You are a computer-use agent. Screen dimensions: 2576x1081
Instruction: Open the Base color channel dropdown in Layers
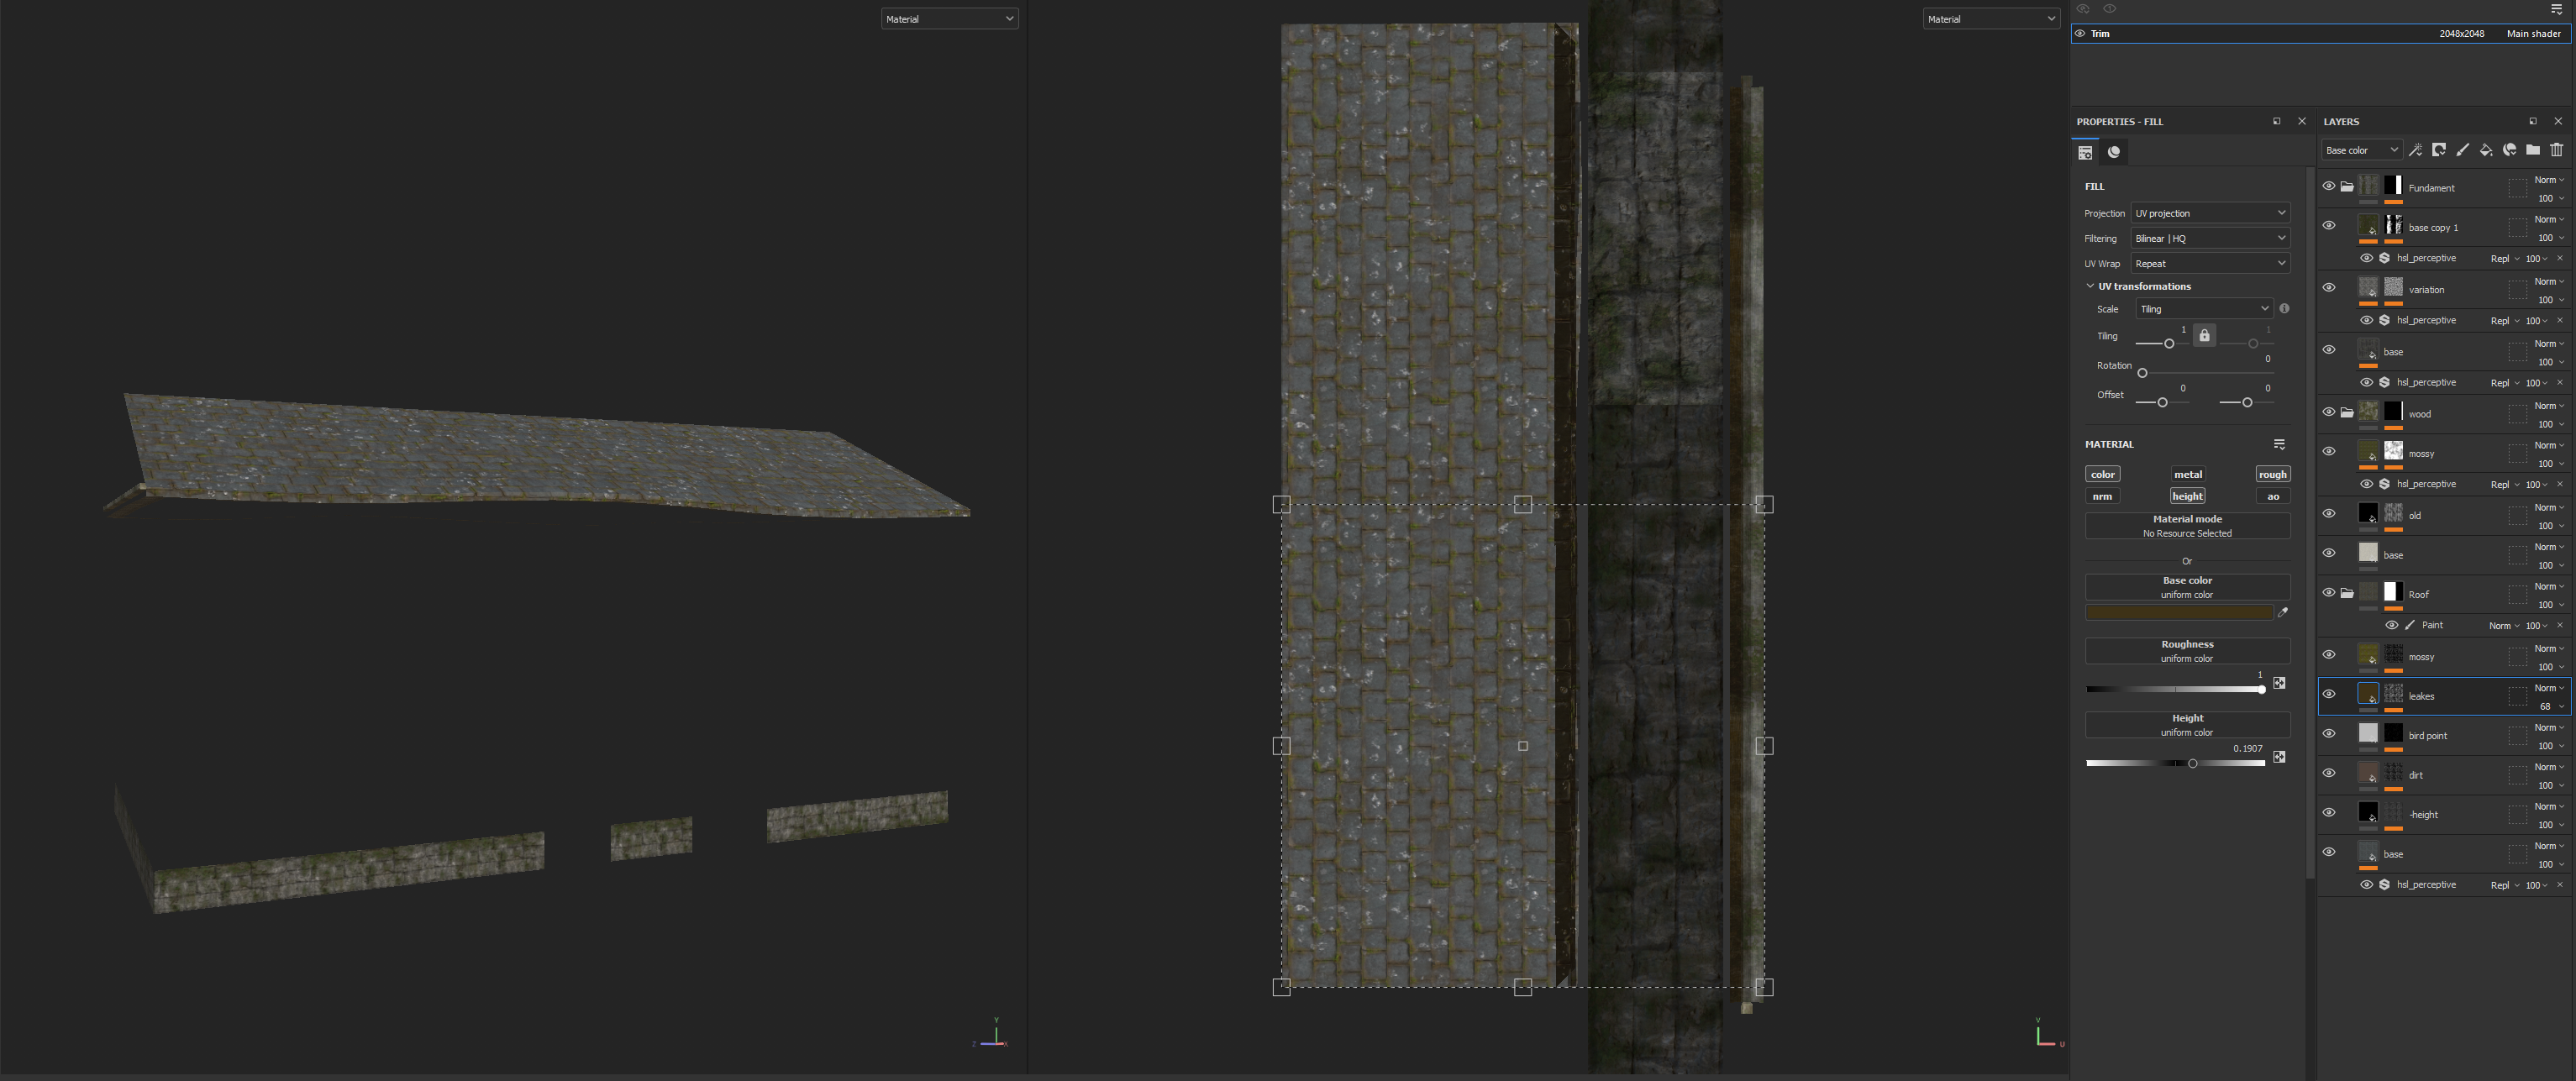click(2361, 150)
